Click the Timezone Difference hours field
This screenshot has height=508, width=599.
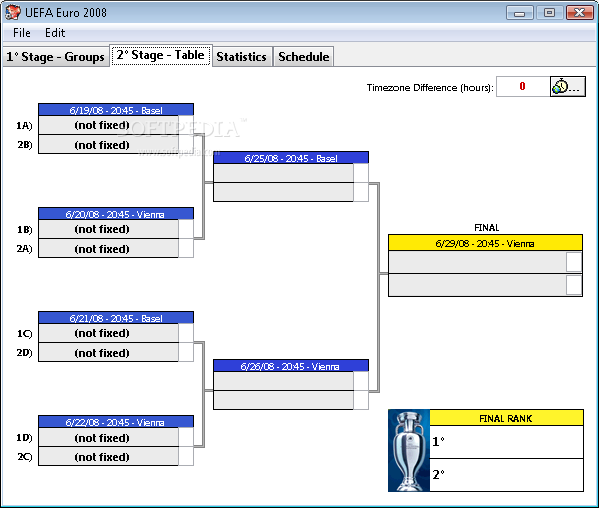coord(523,87)
